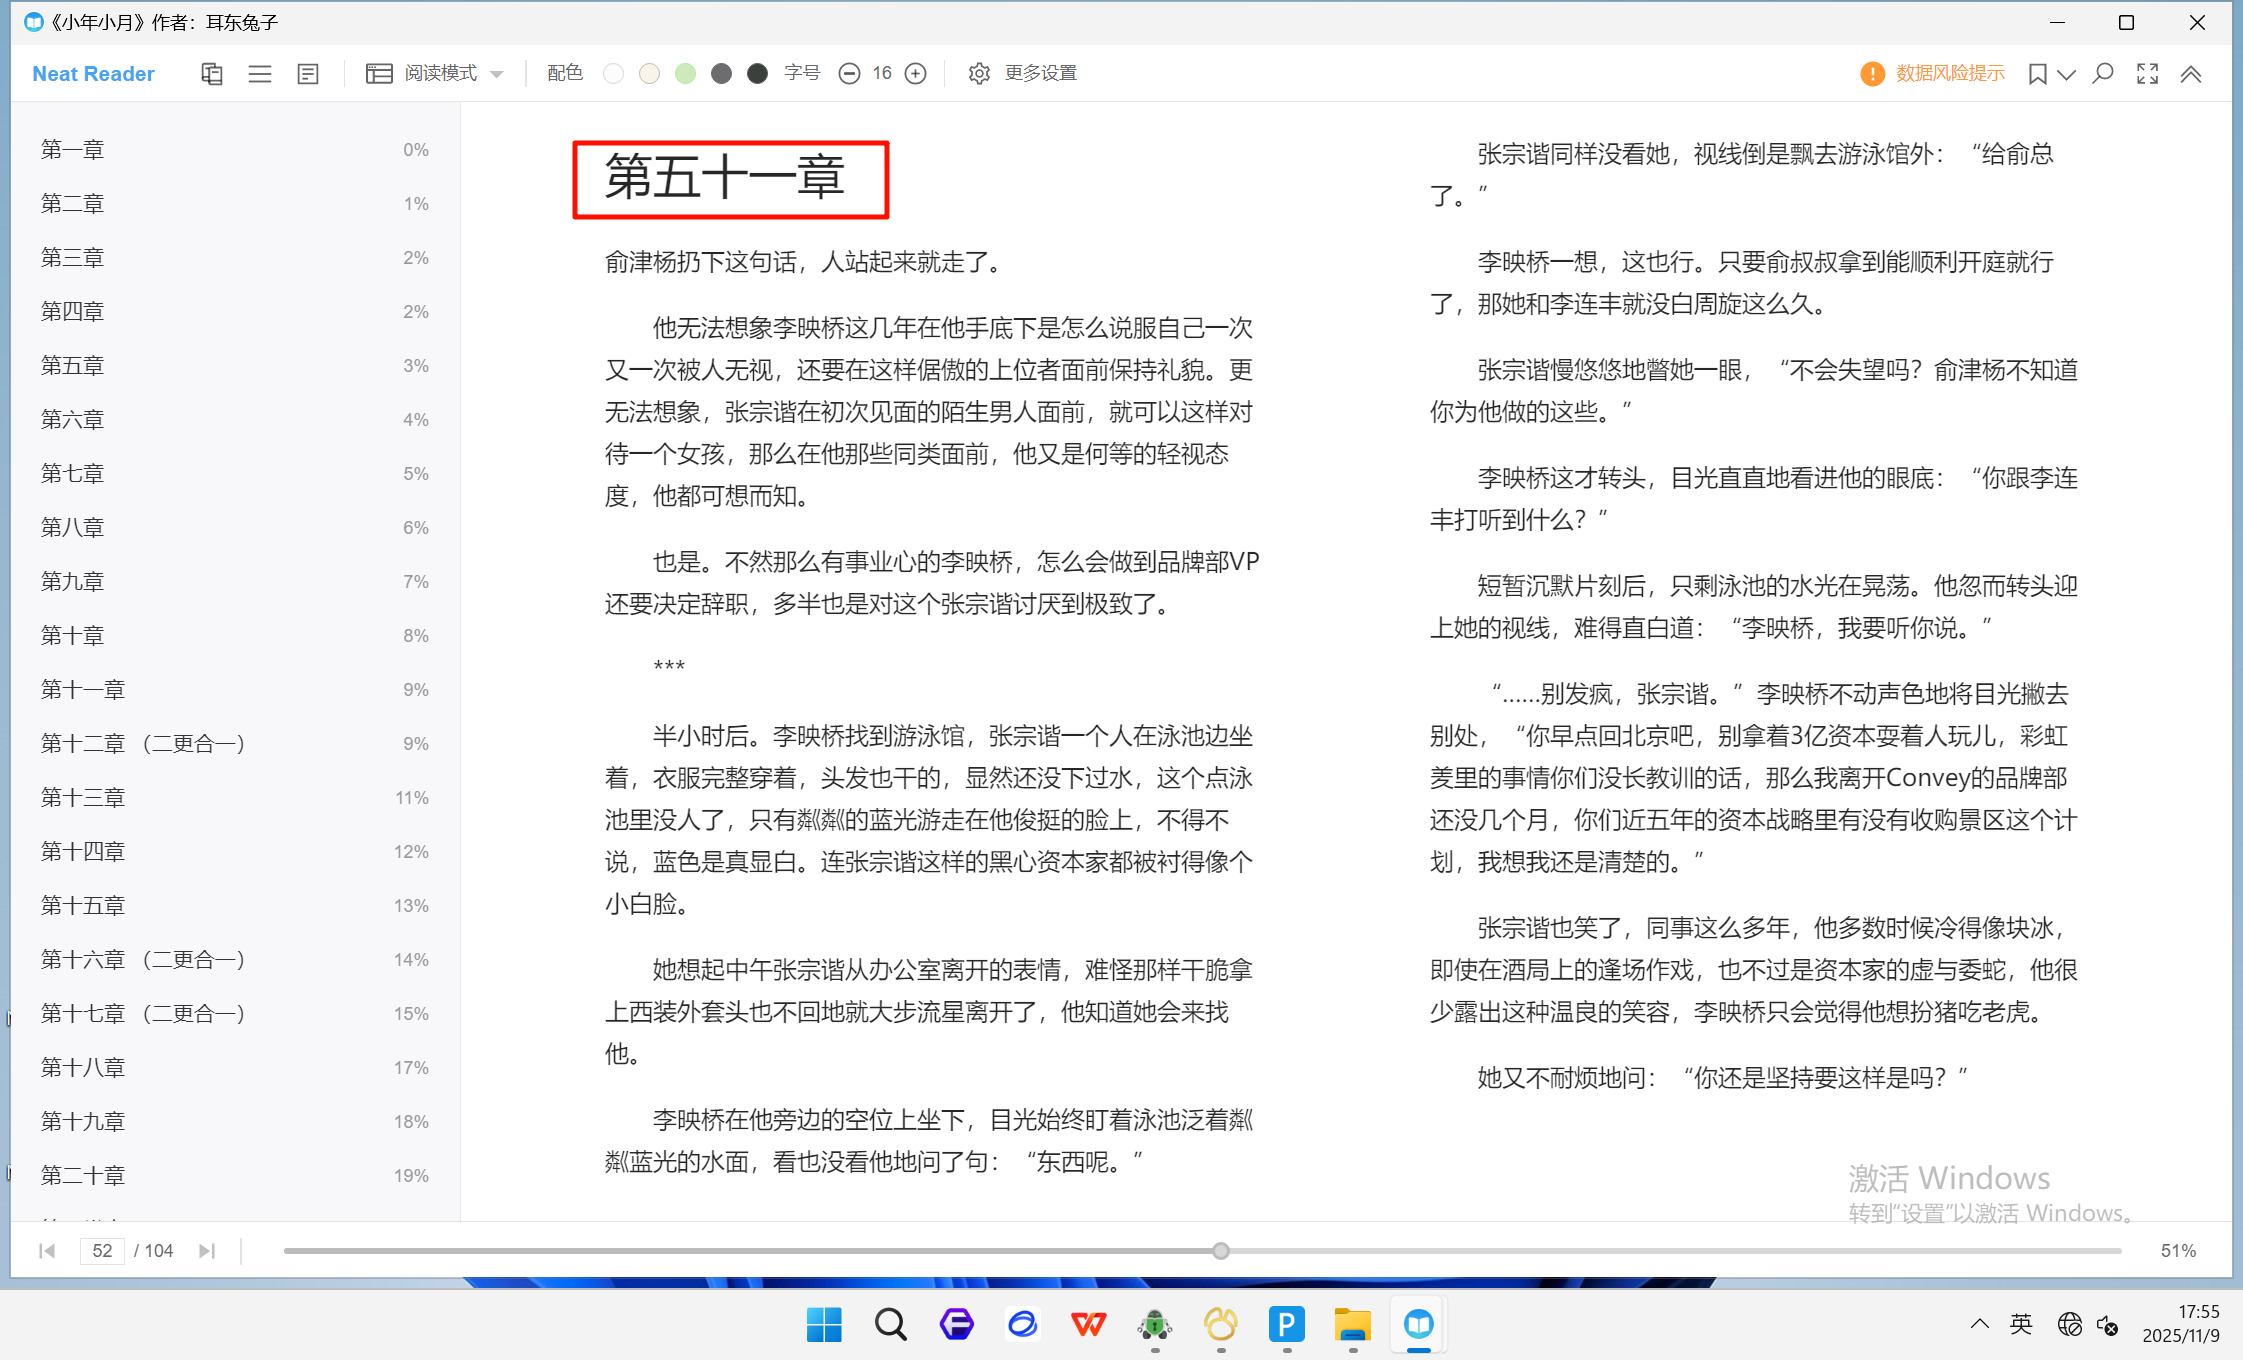This screenshot has height=1360, width=2243.
Task: Select the black background color swatch
Action: 757,74
